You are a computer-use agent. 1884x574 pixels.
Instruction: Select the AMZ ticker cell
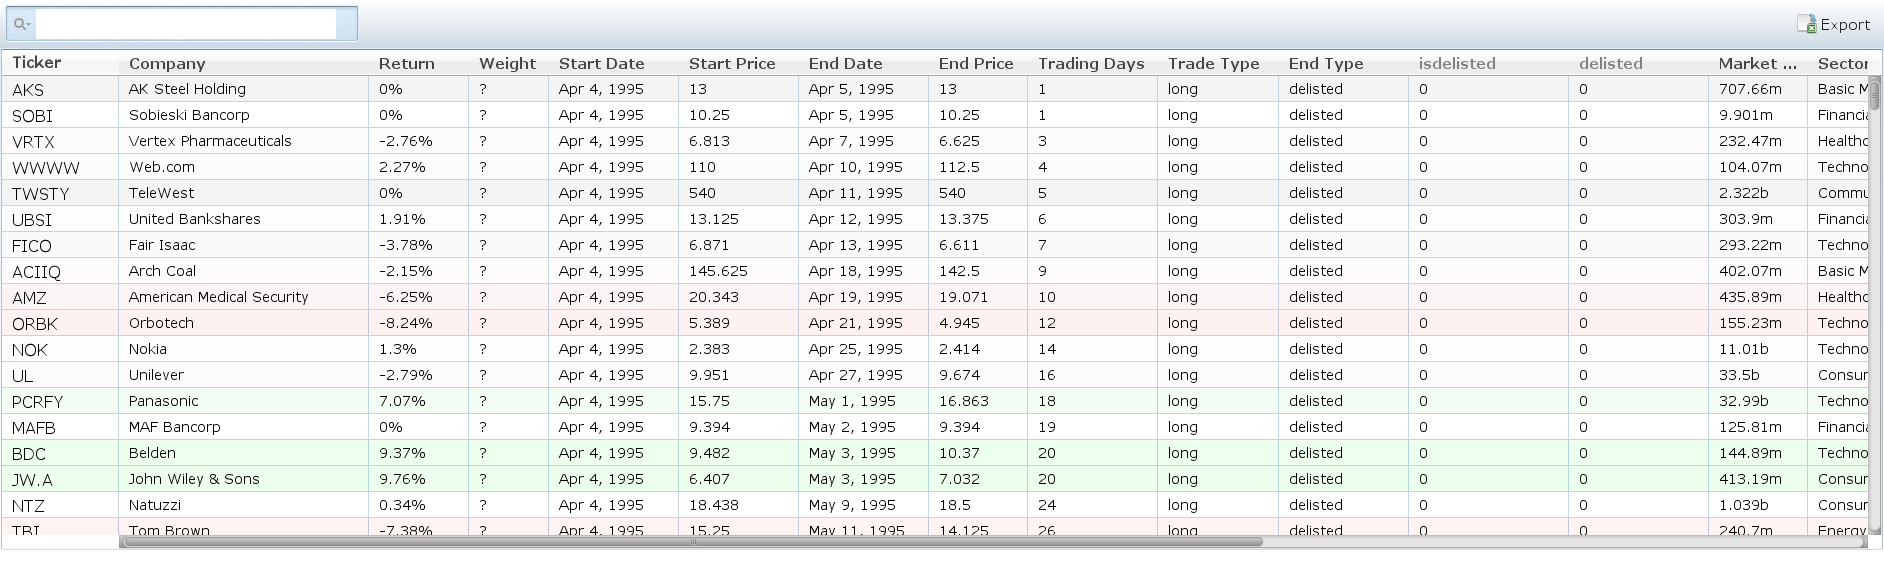(60, 297)
